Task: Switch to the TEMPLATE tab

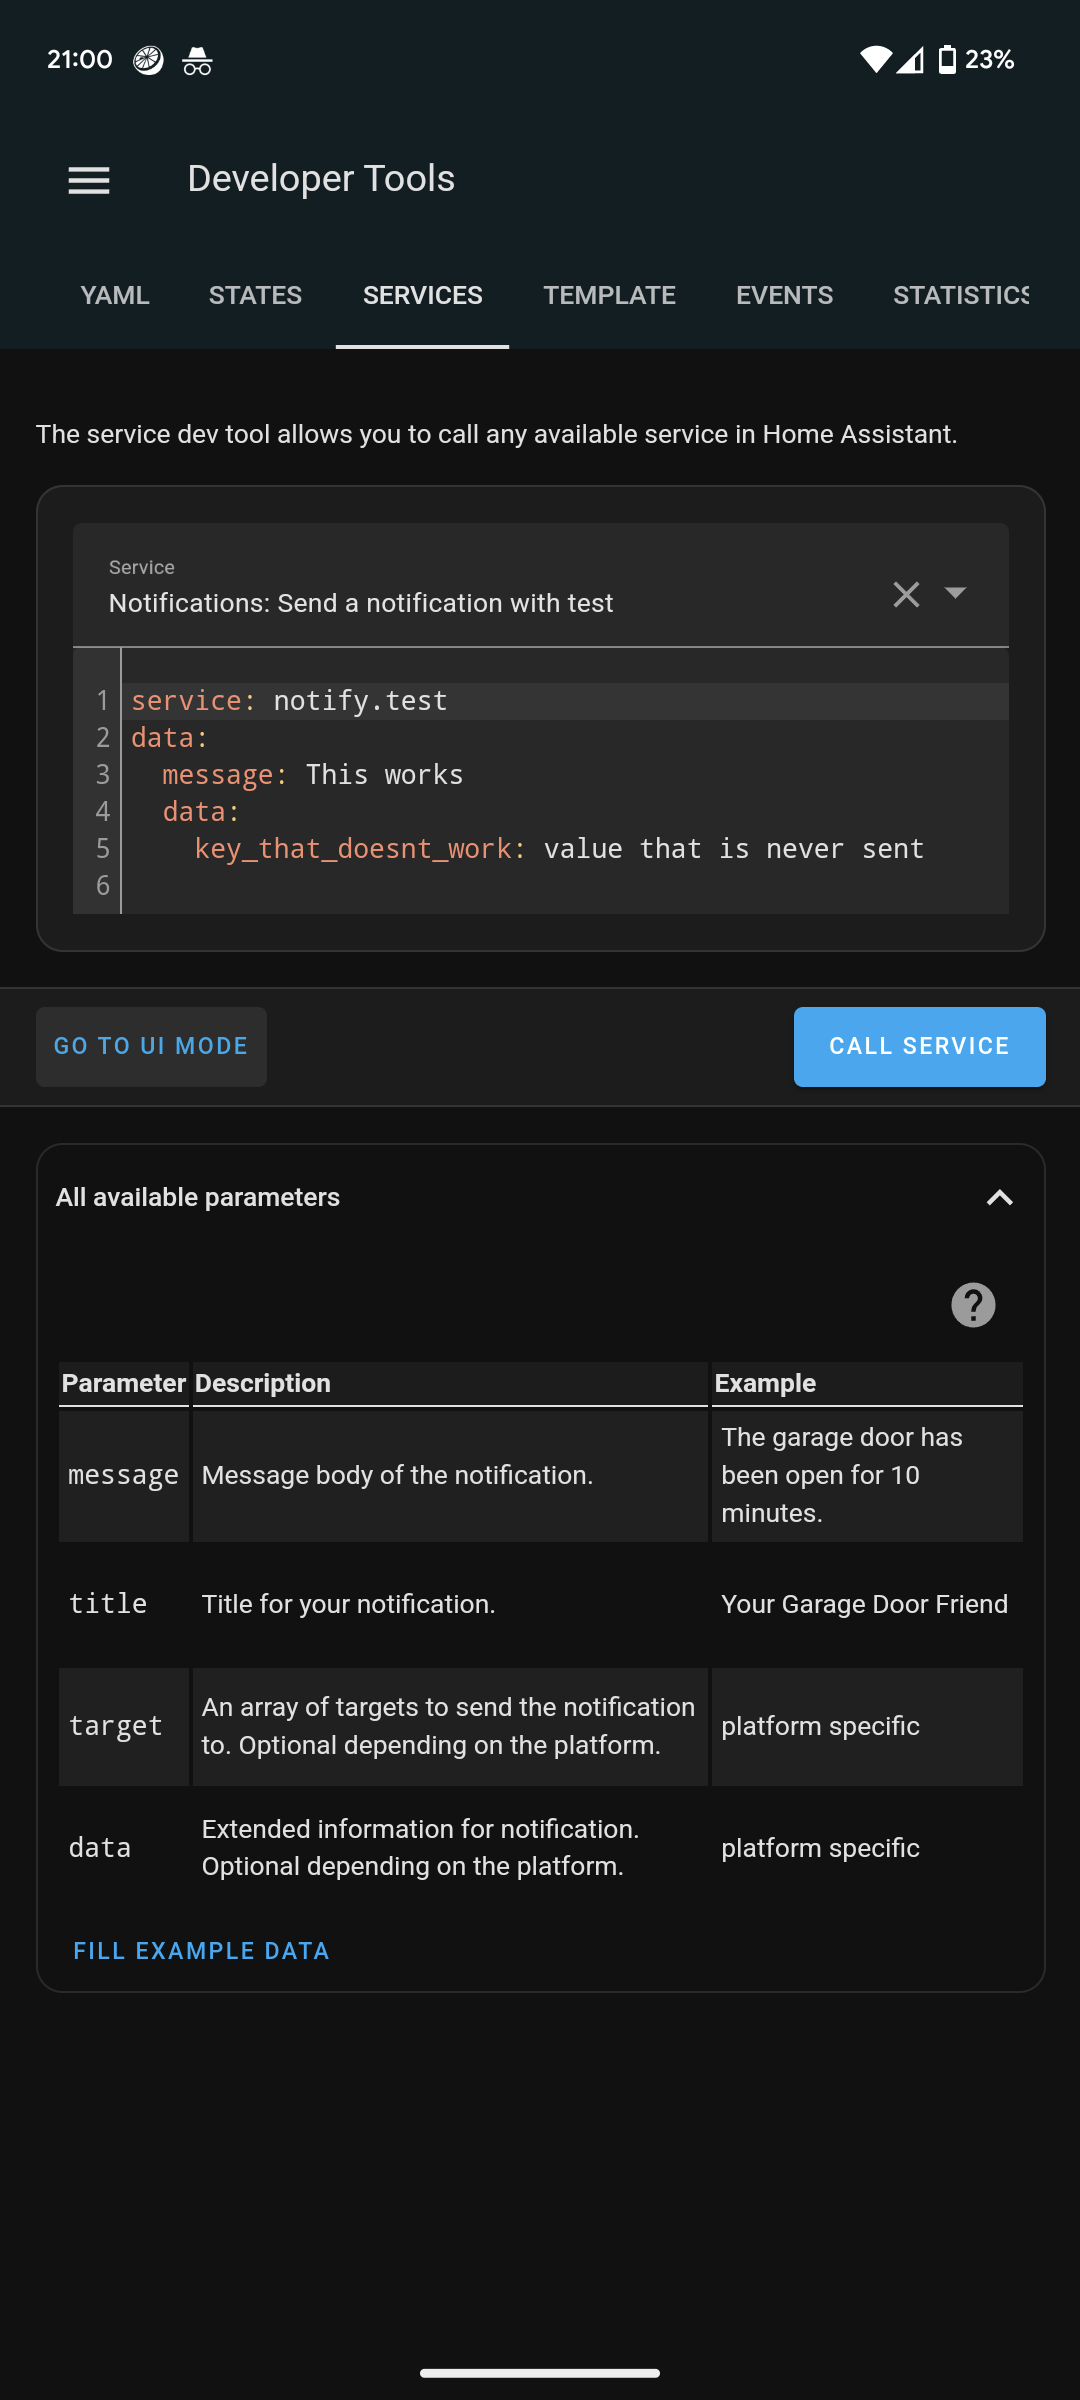Action: pos(609,295)
